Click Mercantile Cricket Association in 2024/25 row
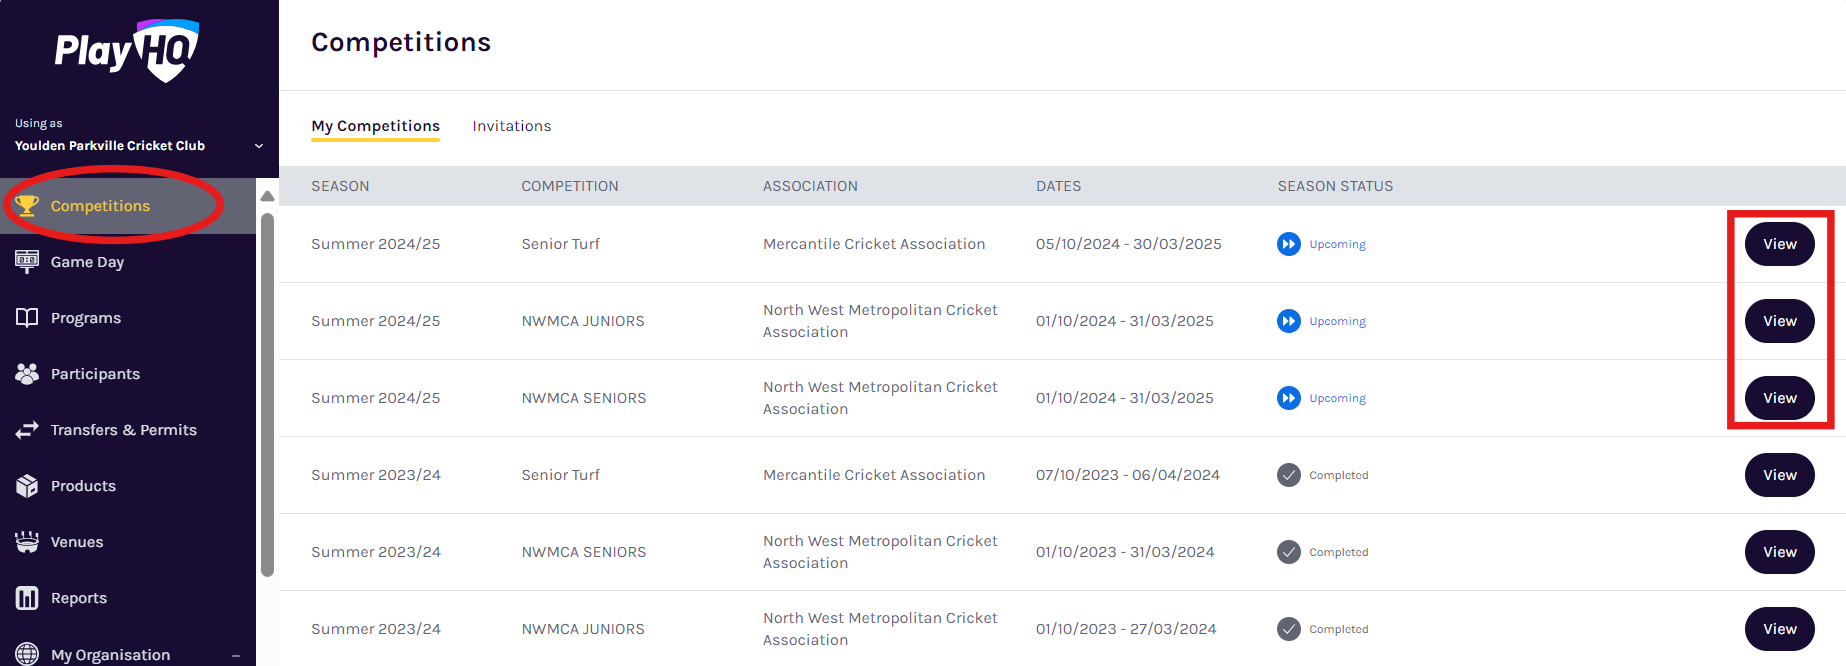Image resolution: width=1846 pixels, height=666 pixels. pyautogui.click(x=874, y=244)
